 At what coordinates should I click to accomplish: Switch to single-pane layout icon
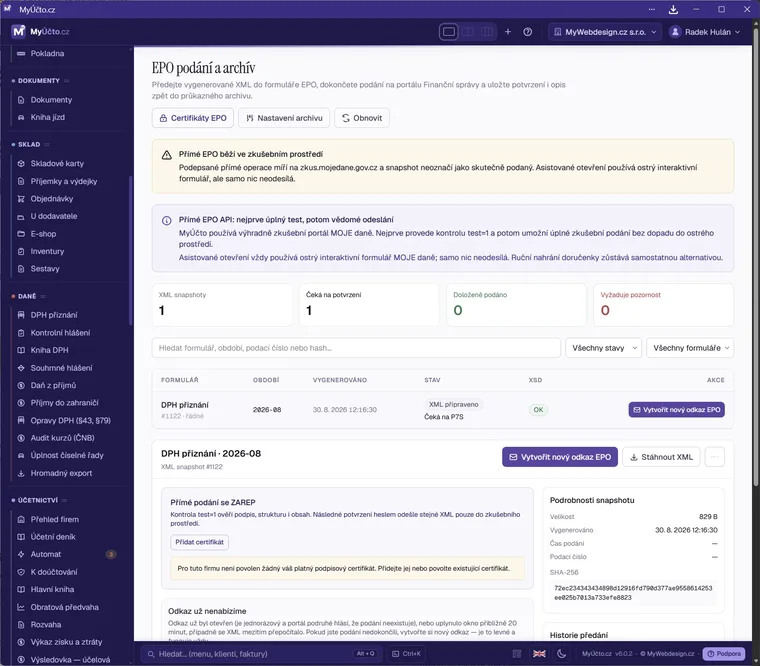tap(449, 32)
